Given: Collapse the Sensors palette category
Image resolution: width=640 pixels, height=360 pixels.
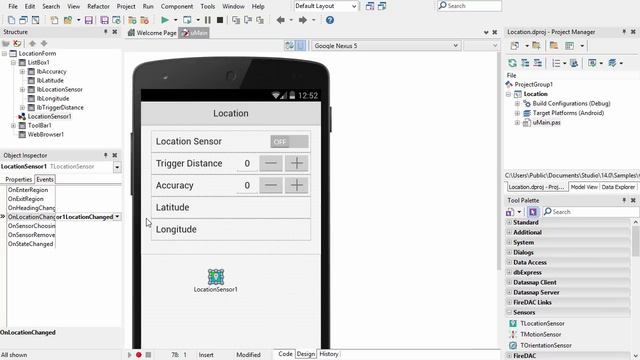Looking at the screenshot, I should coord(509,312).
